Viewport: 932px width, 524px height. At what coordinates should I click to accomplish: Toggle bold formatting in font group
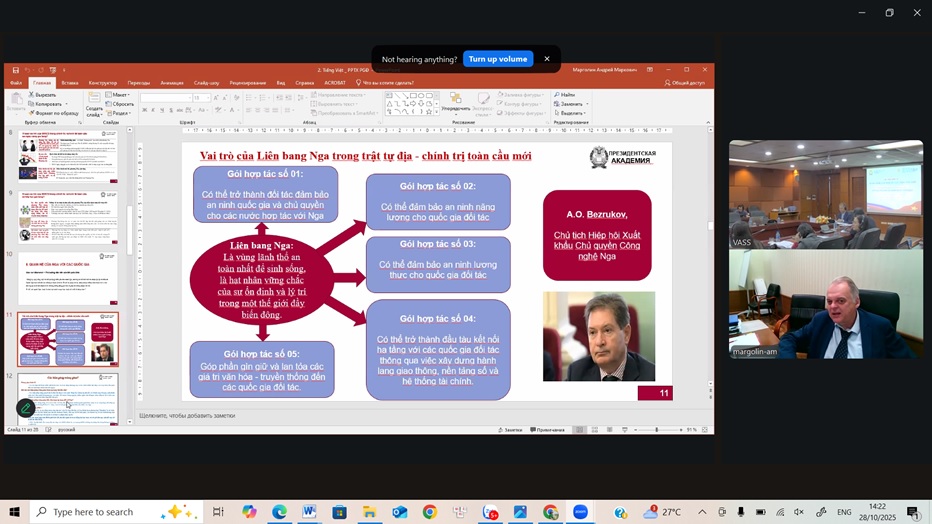[x=145, y=110]
